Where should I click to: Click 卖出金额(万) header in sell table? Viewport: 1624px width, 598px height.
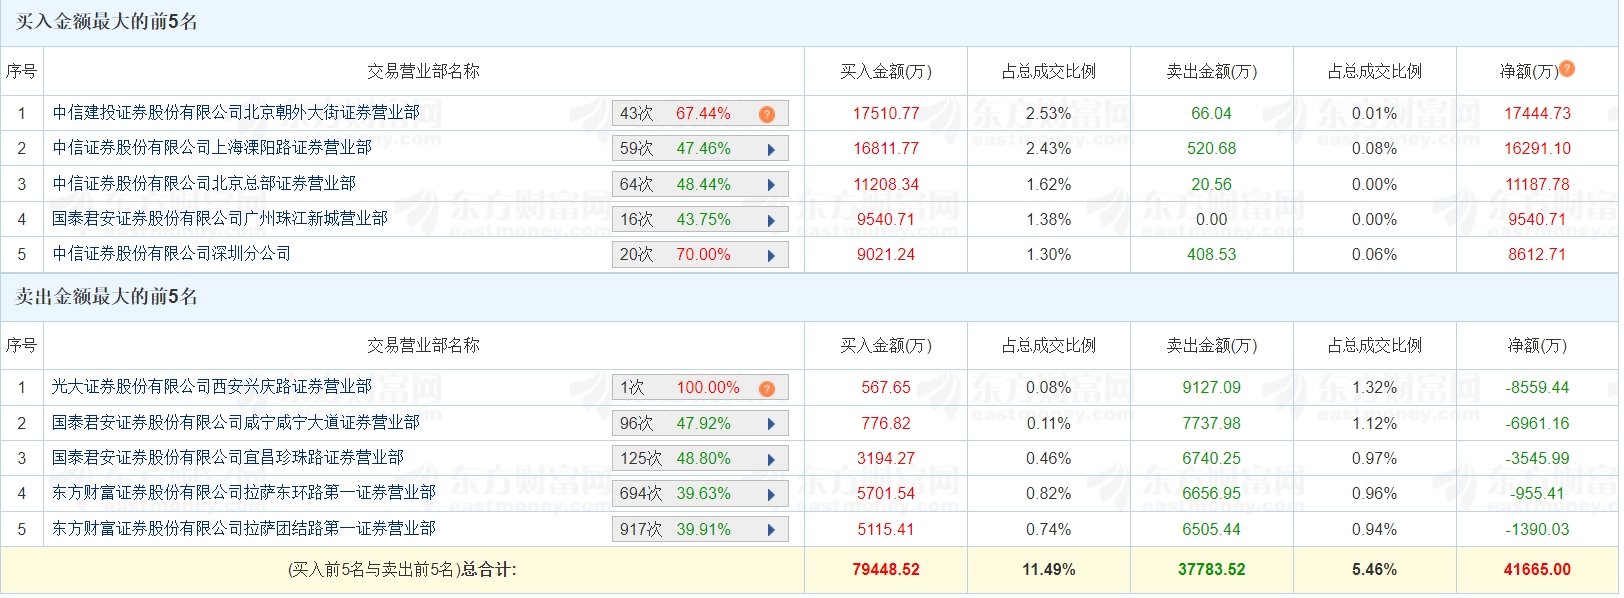click(1211, 345)
